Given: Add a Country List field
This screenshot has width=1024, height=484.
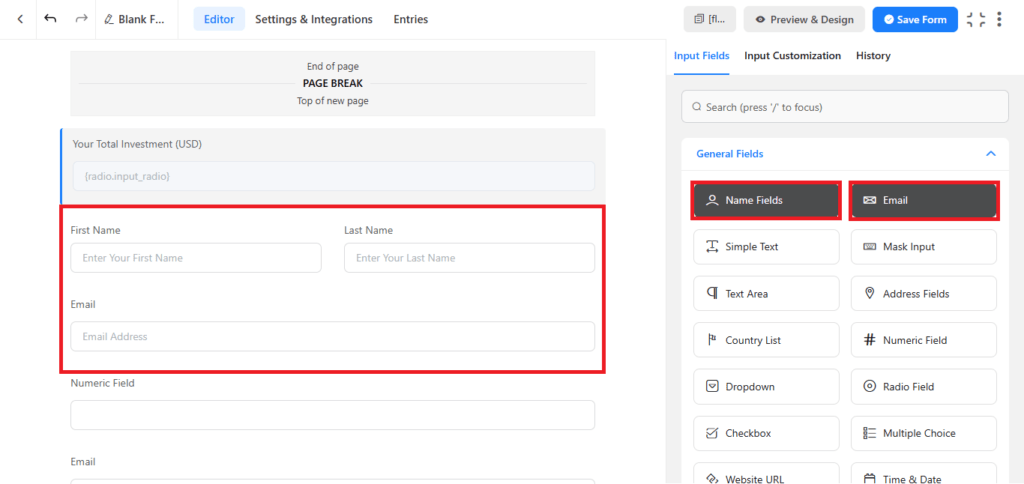Looking at the screenshot, I should coord(766,340).
